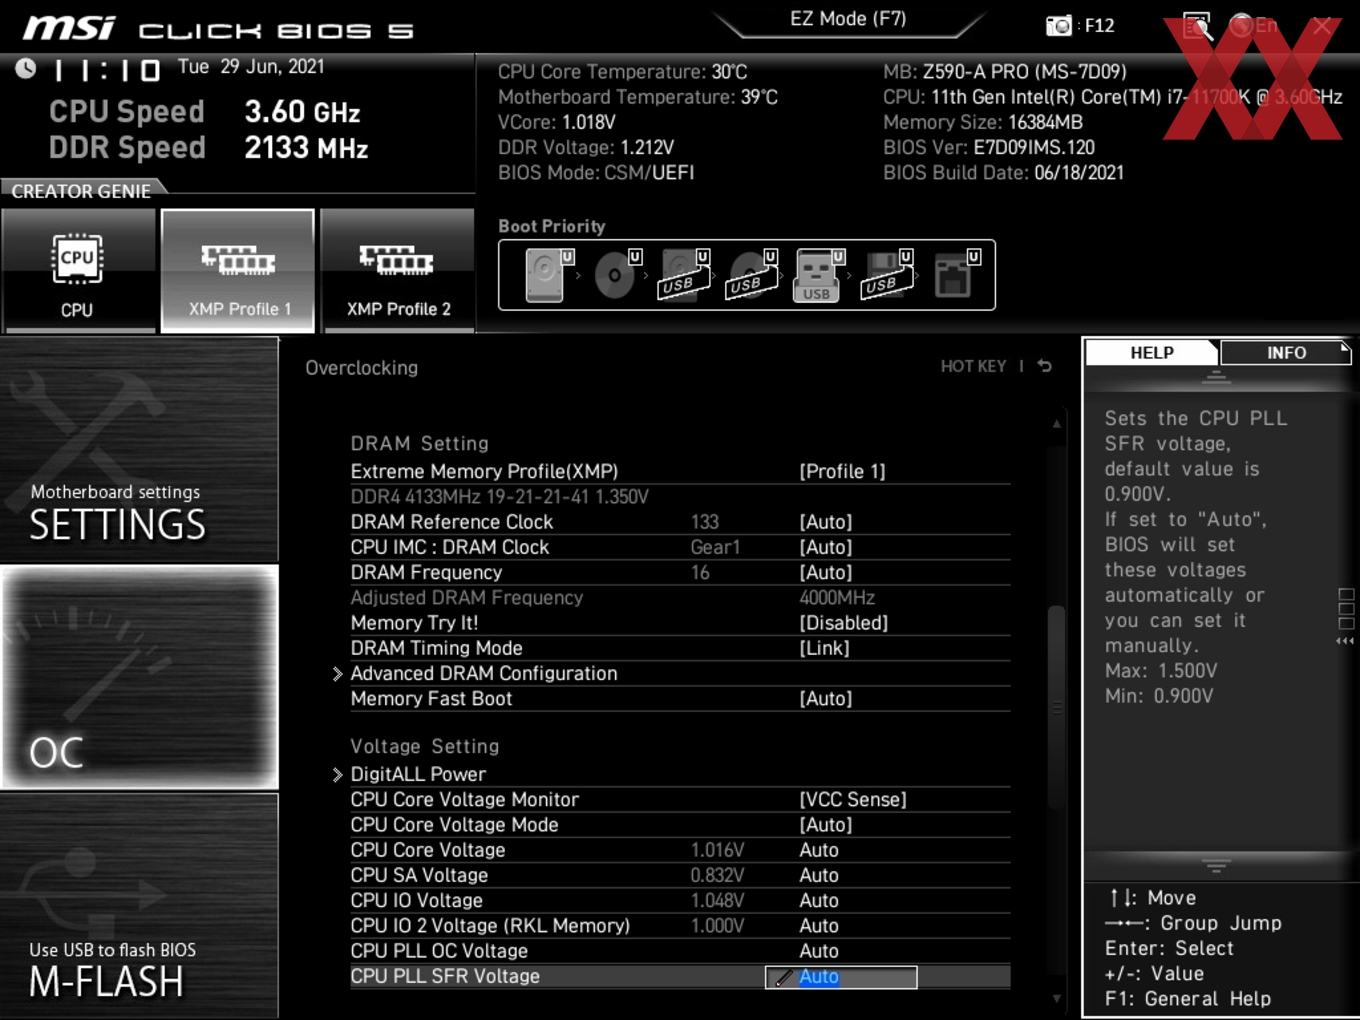Click the 'CPU Speed 3.60 GHz' readout
The image size is (1360, 1020).
[x=205, y=112]
